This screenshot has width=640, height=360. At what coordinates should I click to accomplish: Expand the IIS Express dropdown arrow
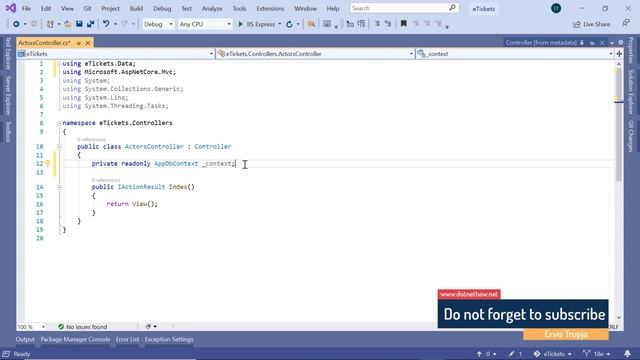tap(280, 24)
